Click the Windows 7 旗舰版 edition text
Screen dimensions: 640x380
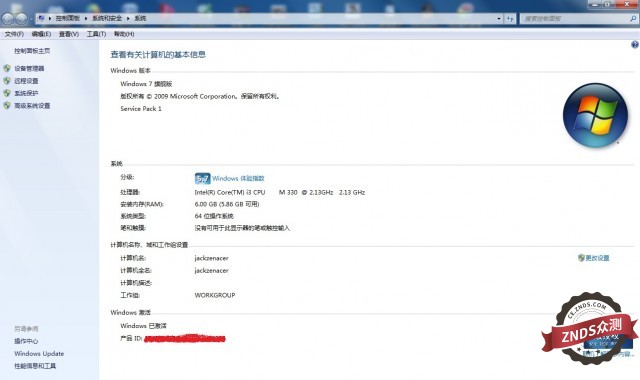pyautogui.click(x=146, y=84)
